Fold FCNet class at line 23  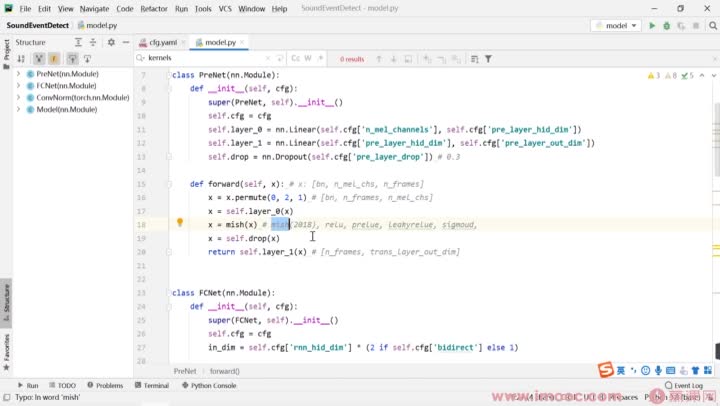[169, 293]
